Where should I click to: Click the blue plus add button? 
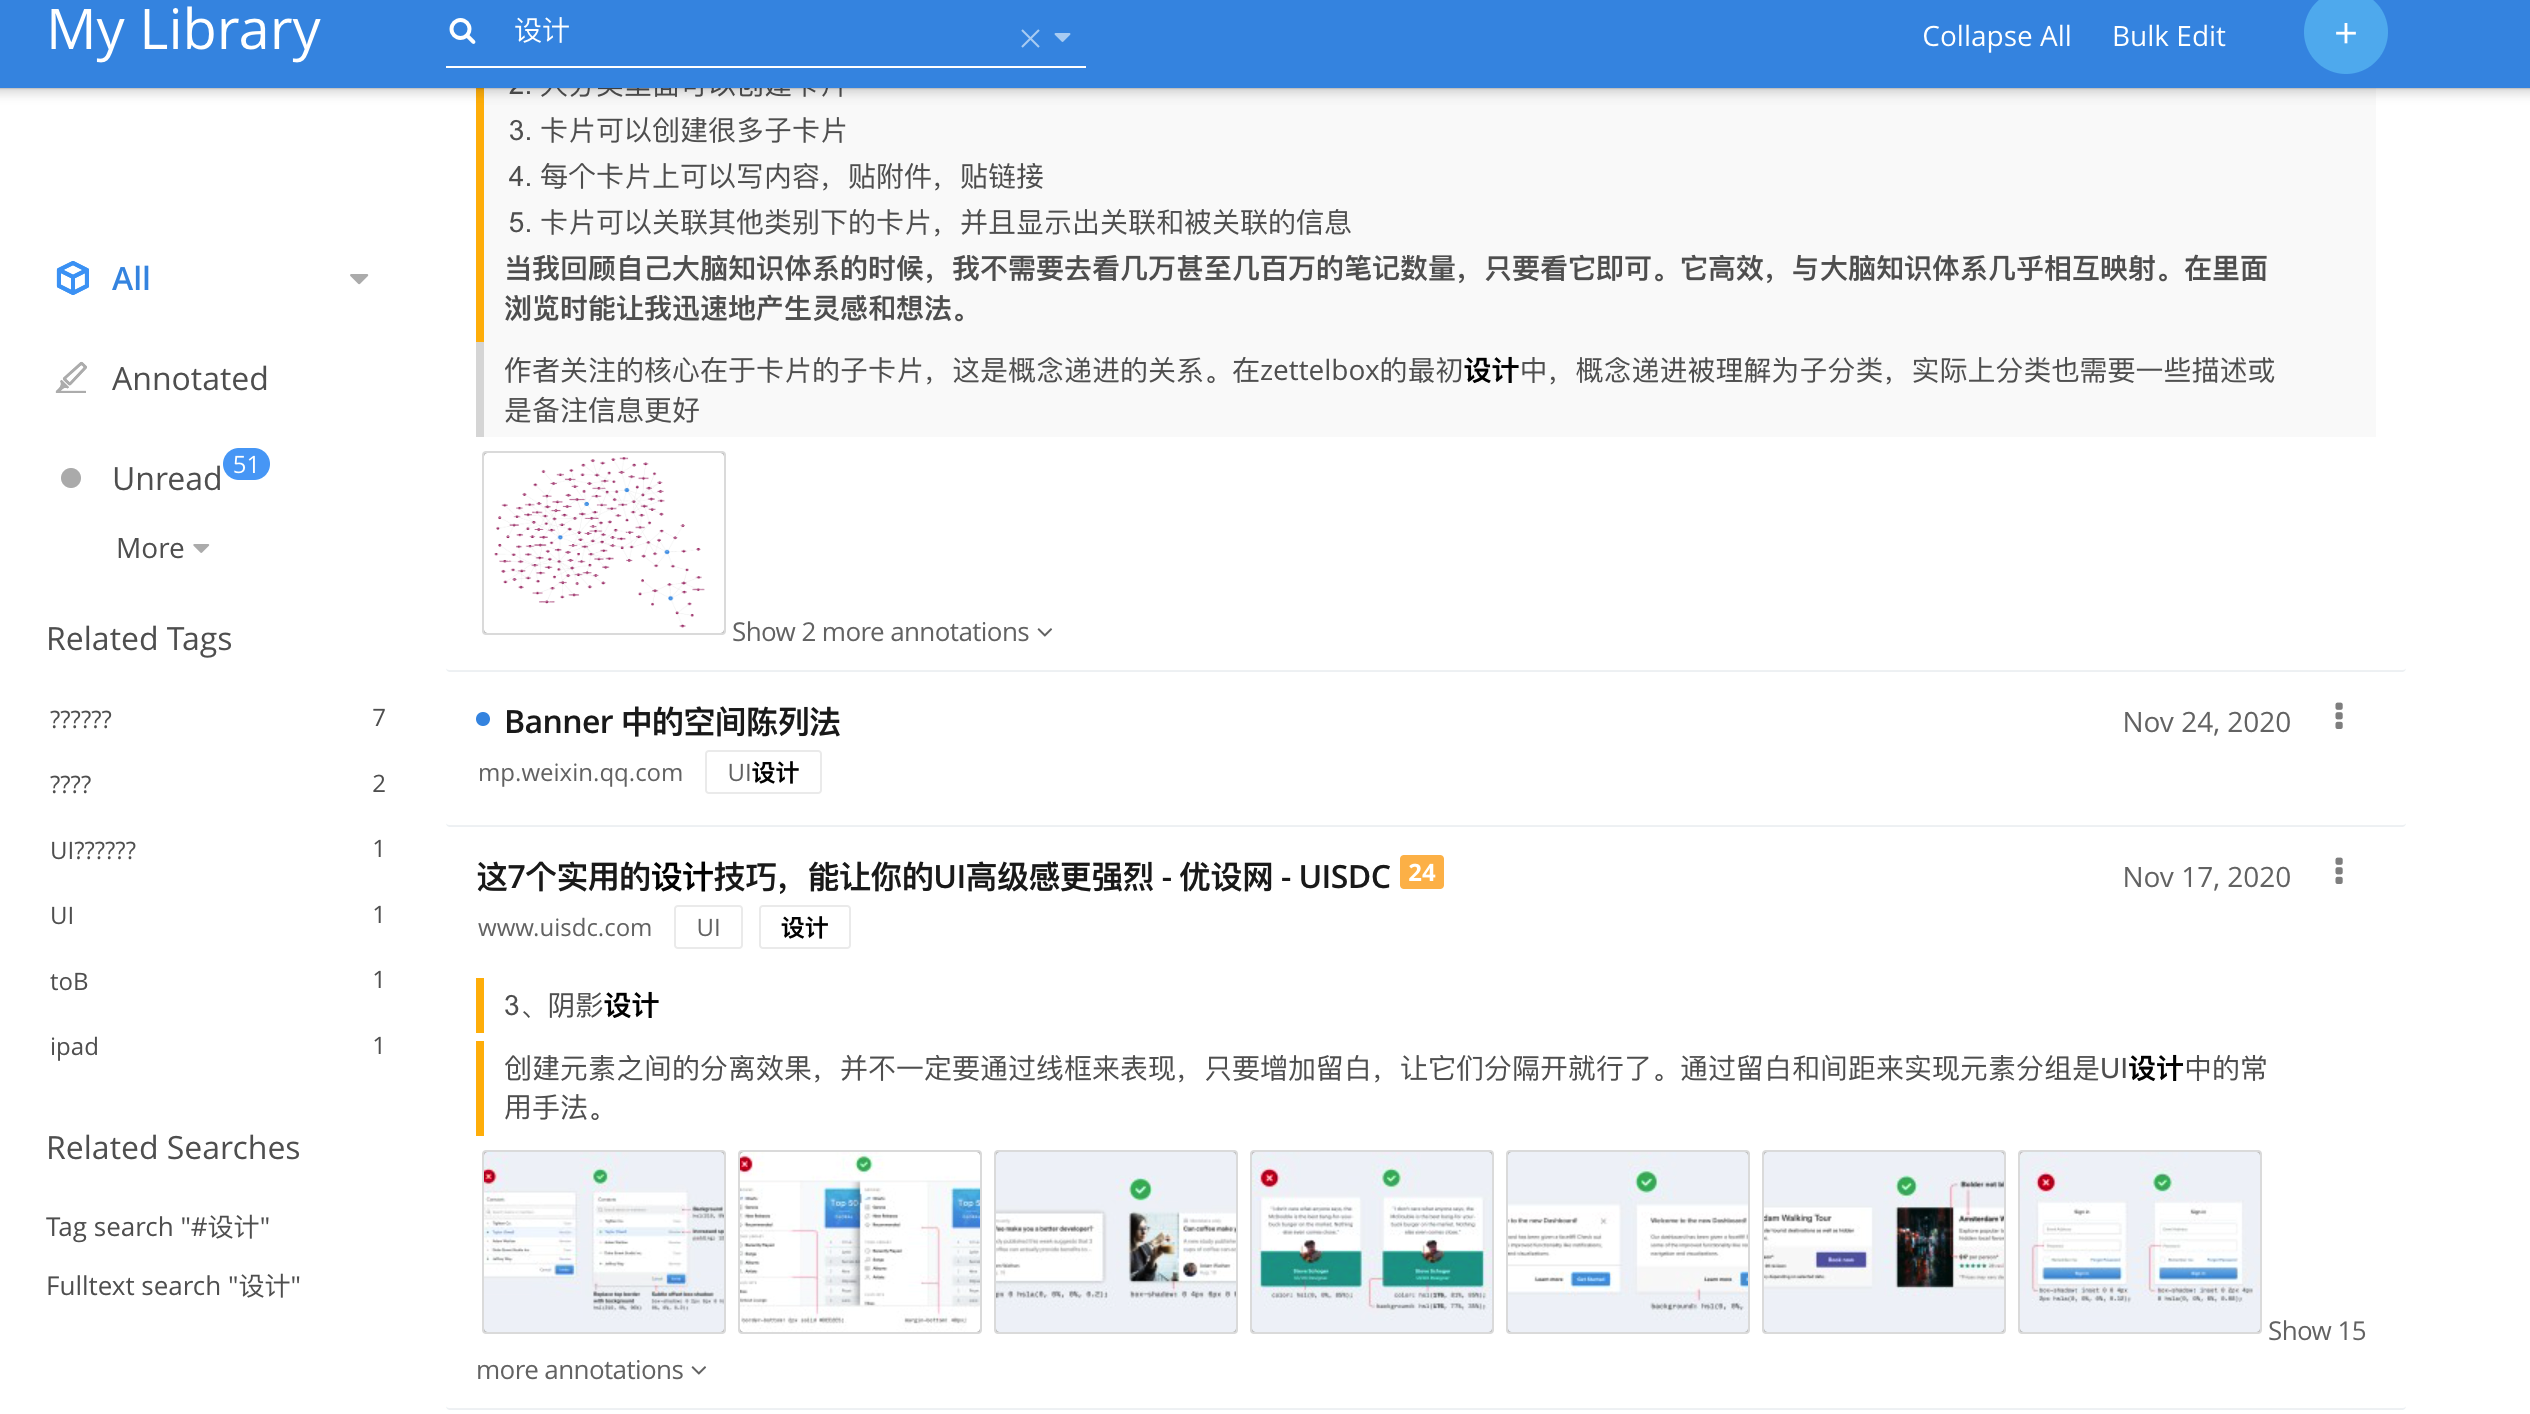pos(2345,35)
